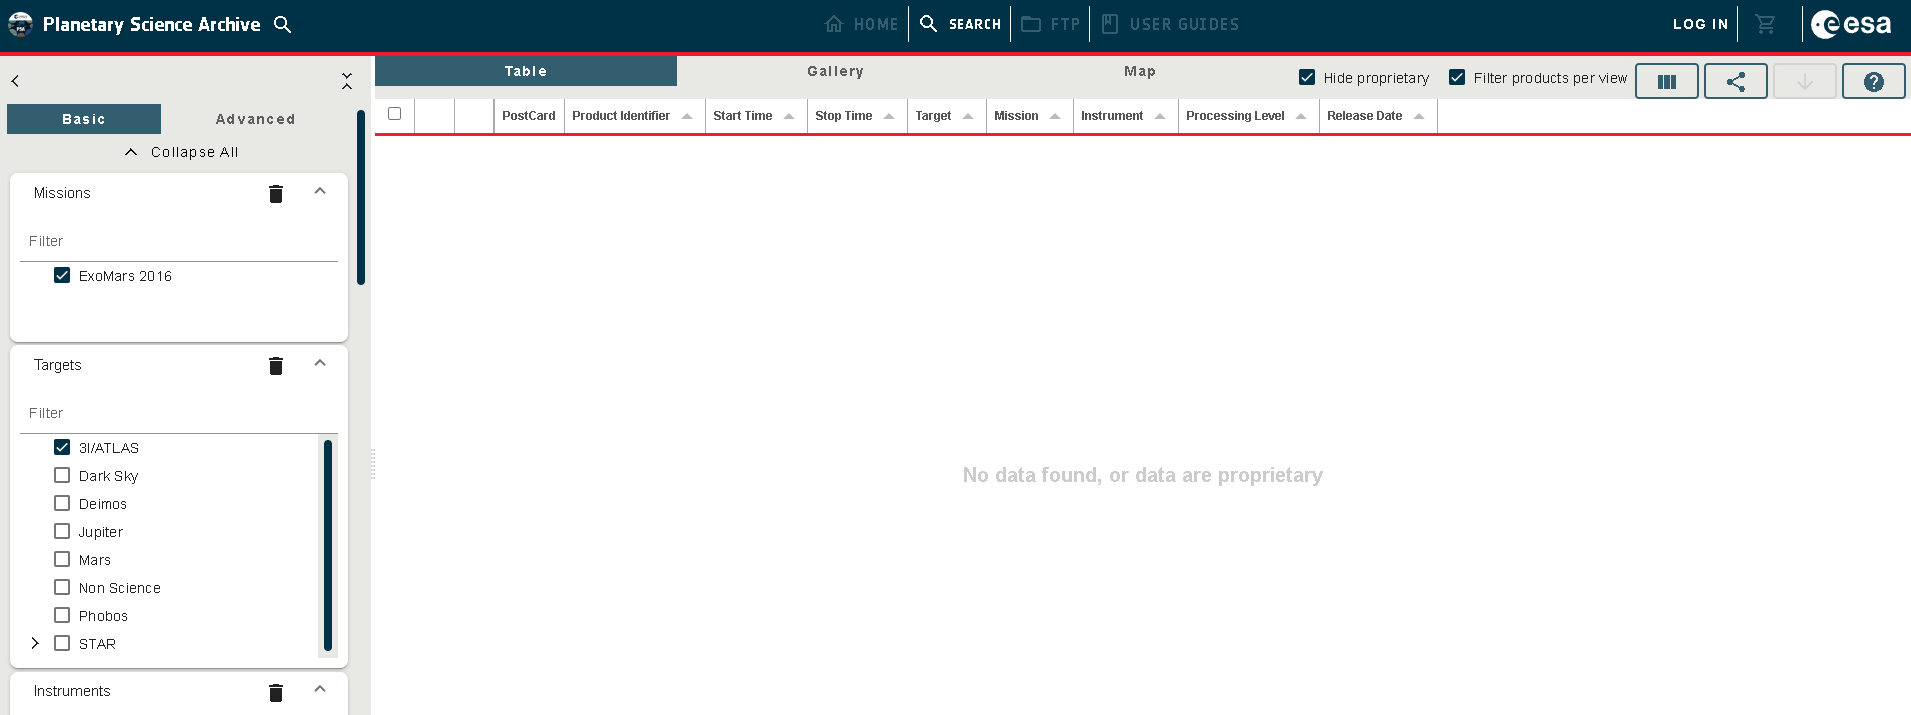
Task: Switch to the Table view tab
Action: tap(526, 71)
